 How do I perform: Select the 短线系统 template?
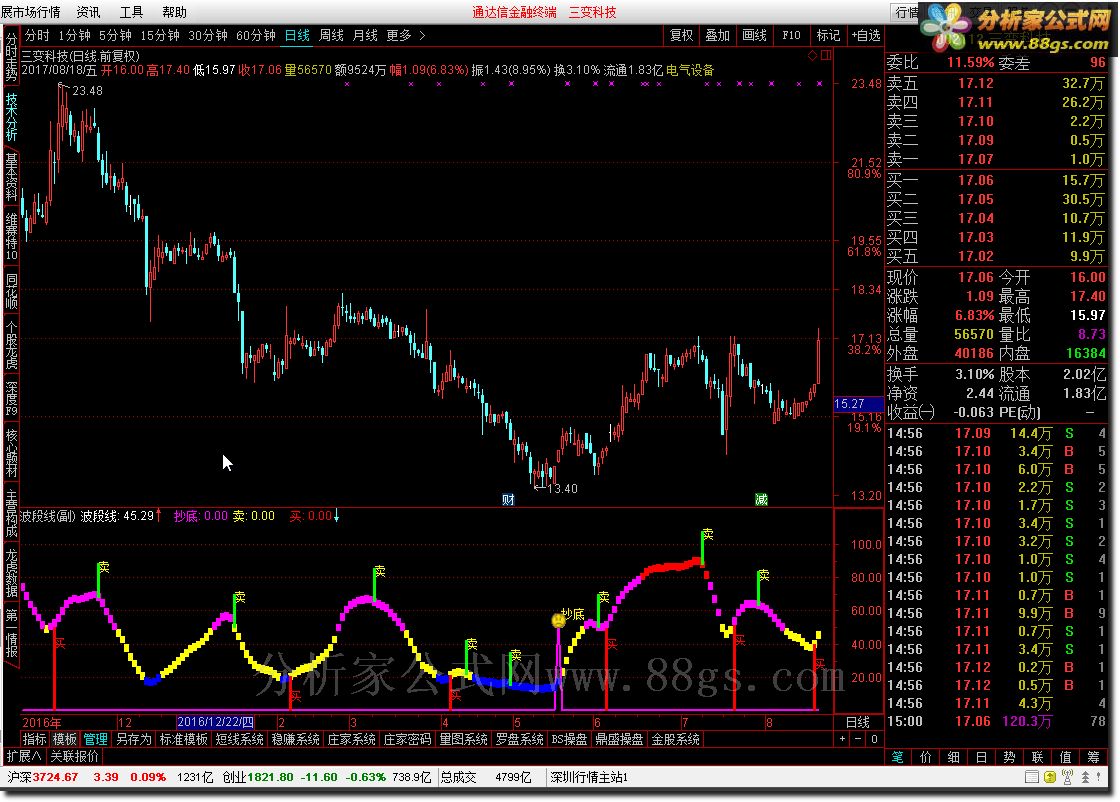(x=239, y=739)
